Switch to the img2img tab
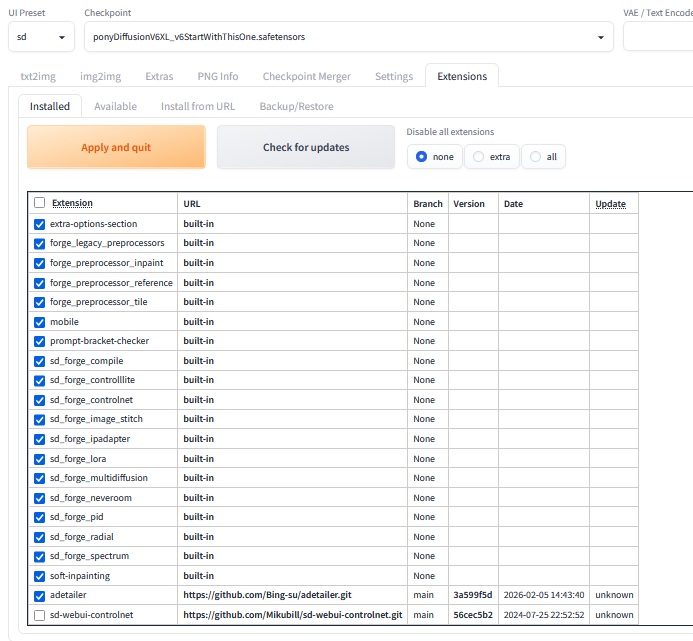Screen dimensions: 693x641 (x=100, y=76)
